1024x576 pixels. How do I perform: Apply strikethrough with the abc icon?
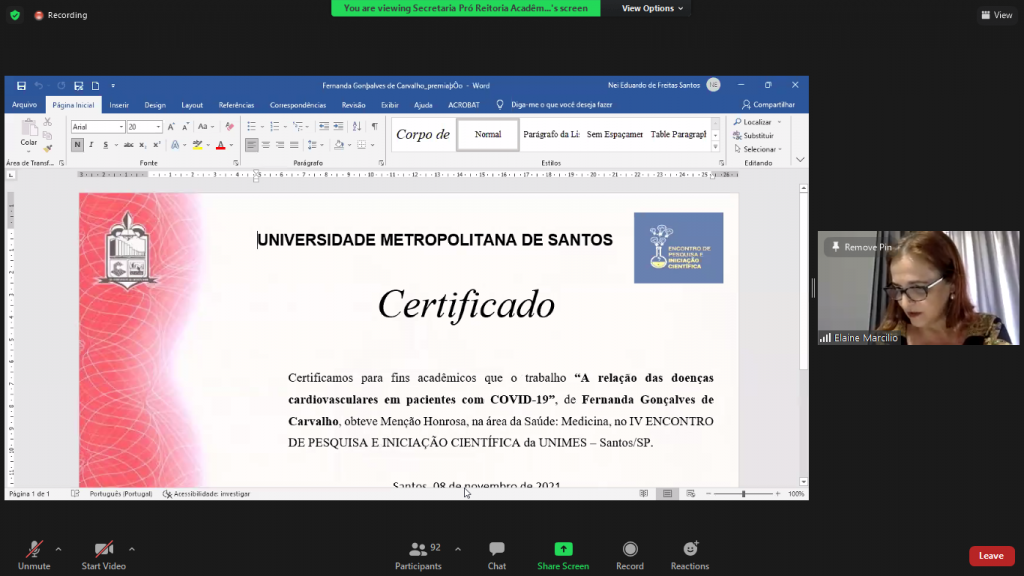[129, 145]
